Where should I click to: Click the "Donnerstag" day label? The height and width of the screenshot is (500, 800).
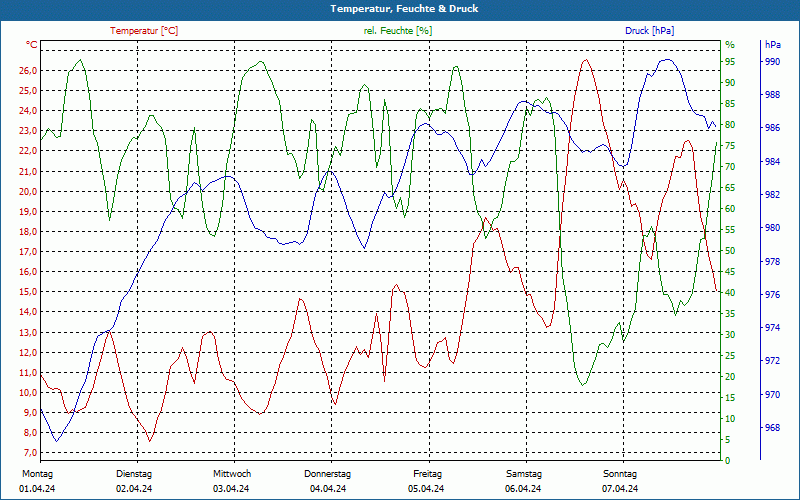point(328,474)
